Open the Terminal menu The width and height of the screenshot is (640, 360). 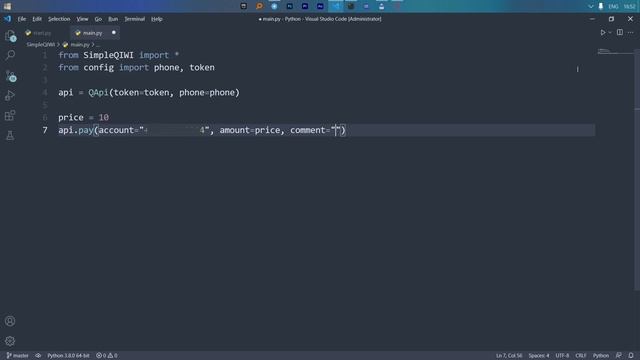[135, 19]
